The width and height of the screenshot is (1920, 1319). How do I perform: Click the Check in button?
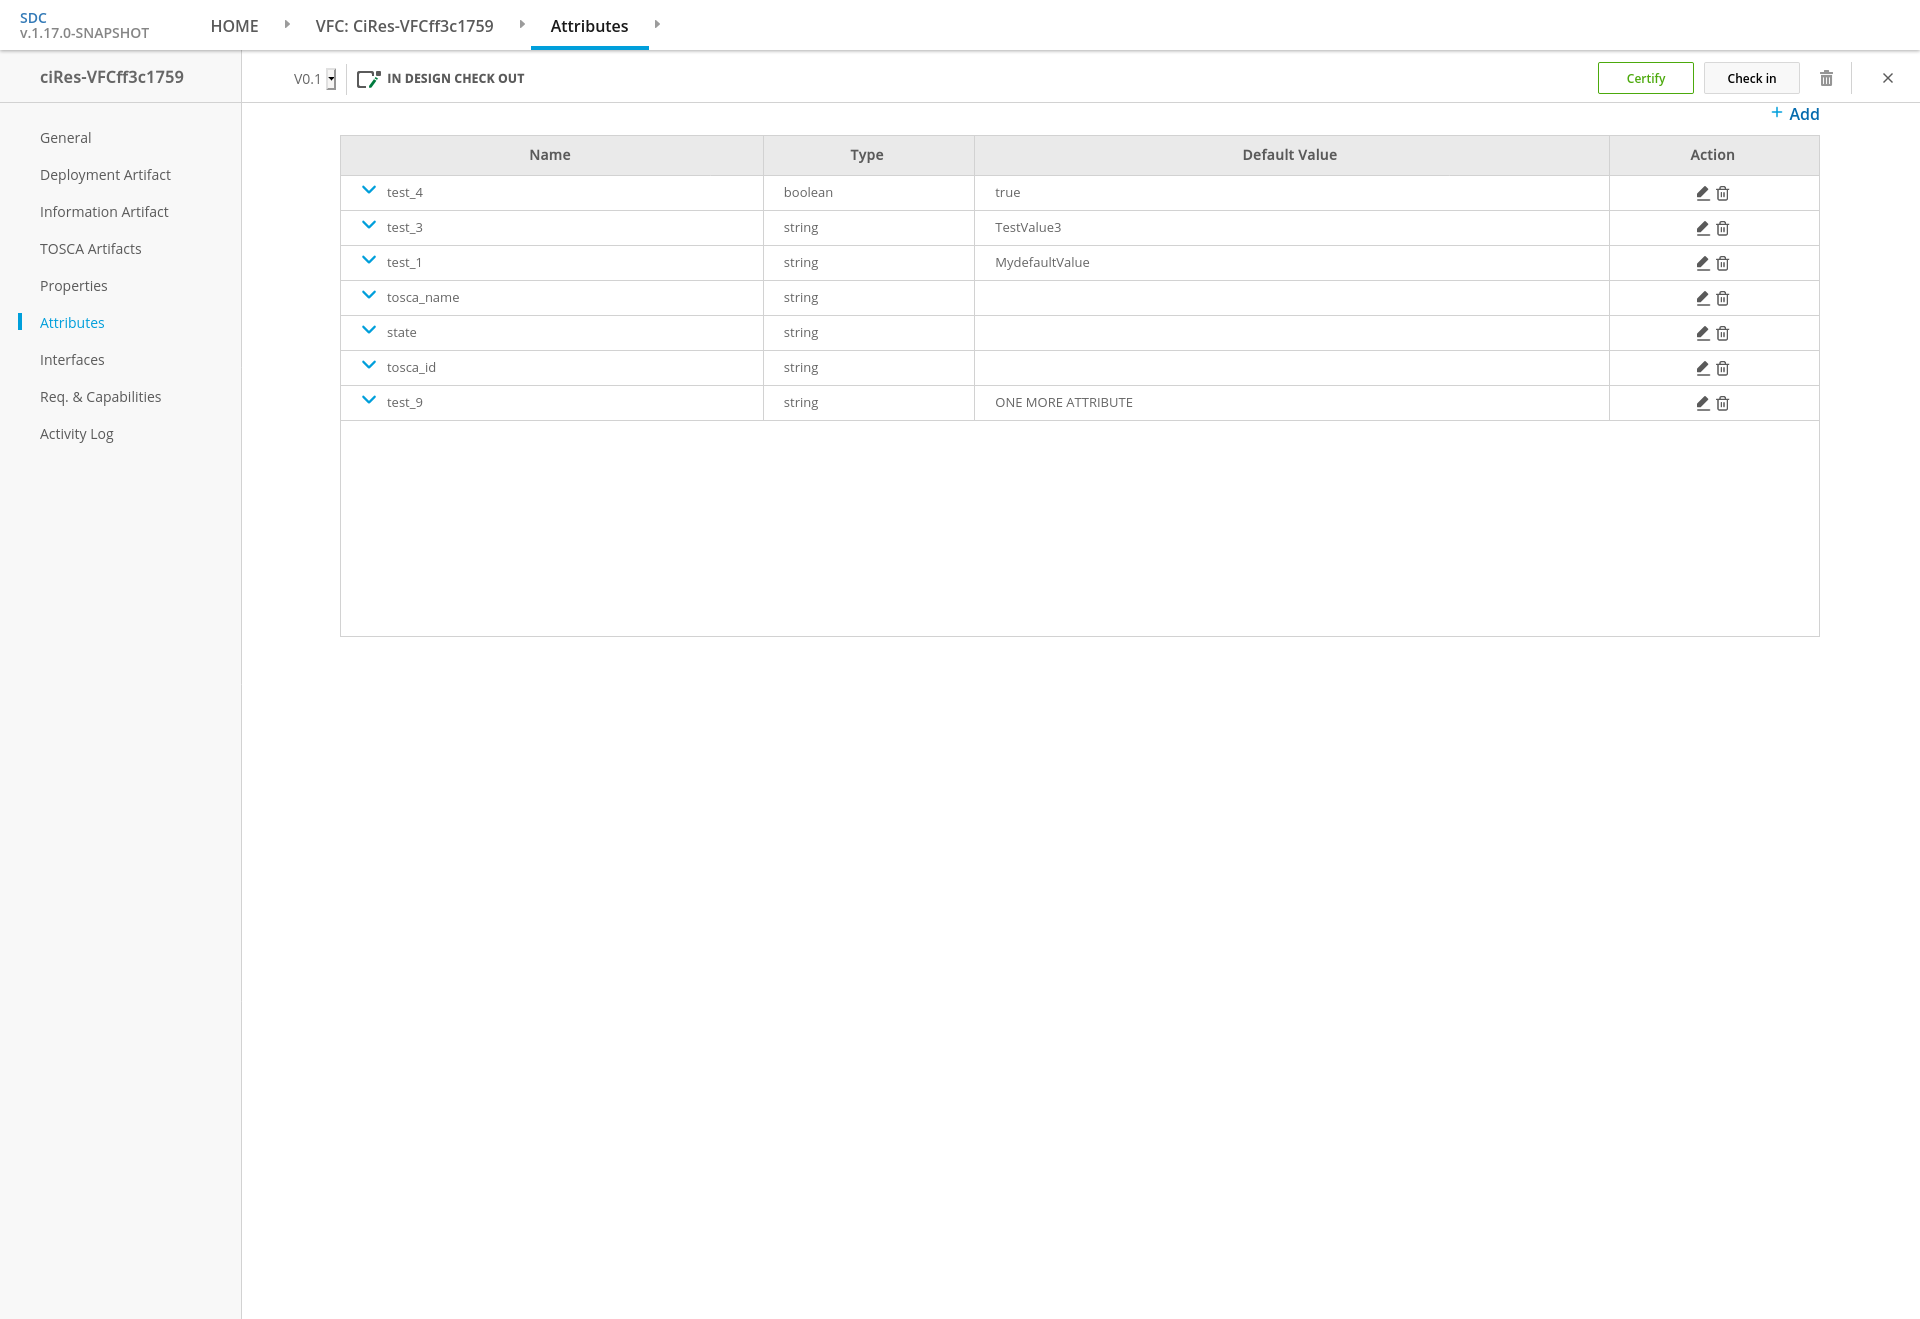(1751, 78)
